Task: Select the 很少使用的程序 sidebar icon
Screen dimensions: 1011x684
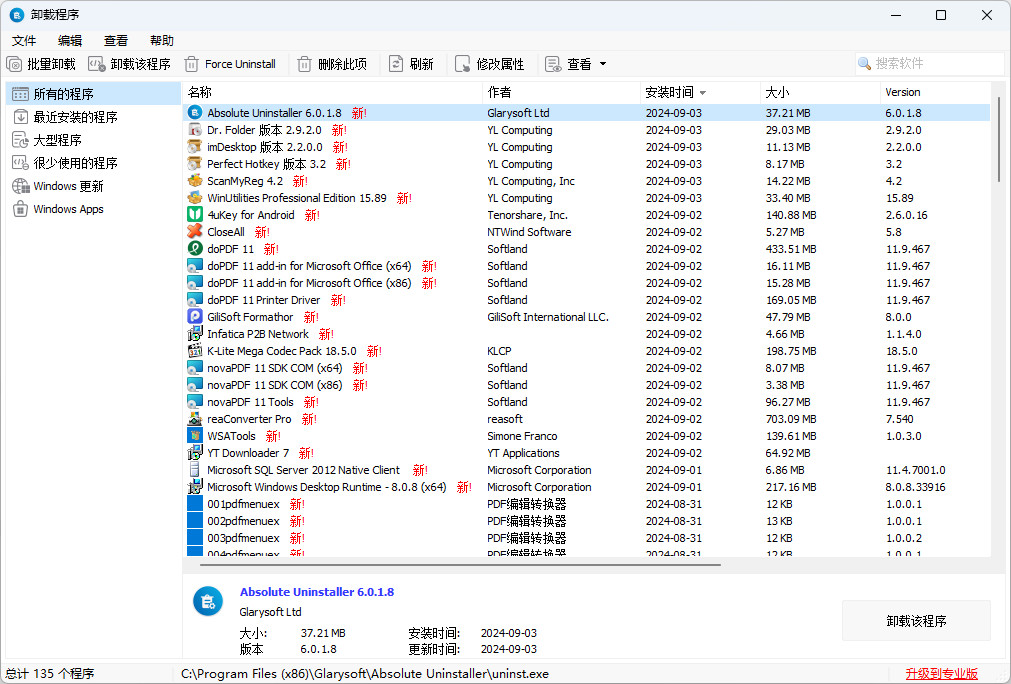Action: (21, 163)
